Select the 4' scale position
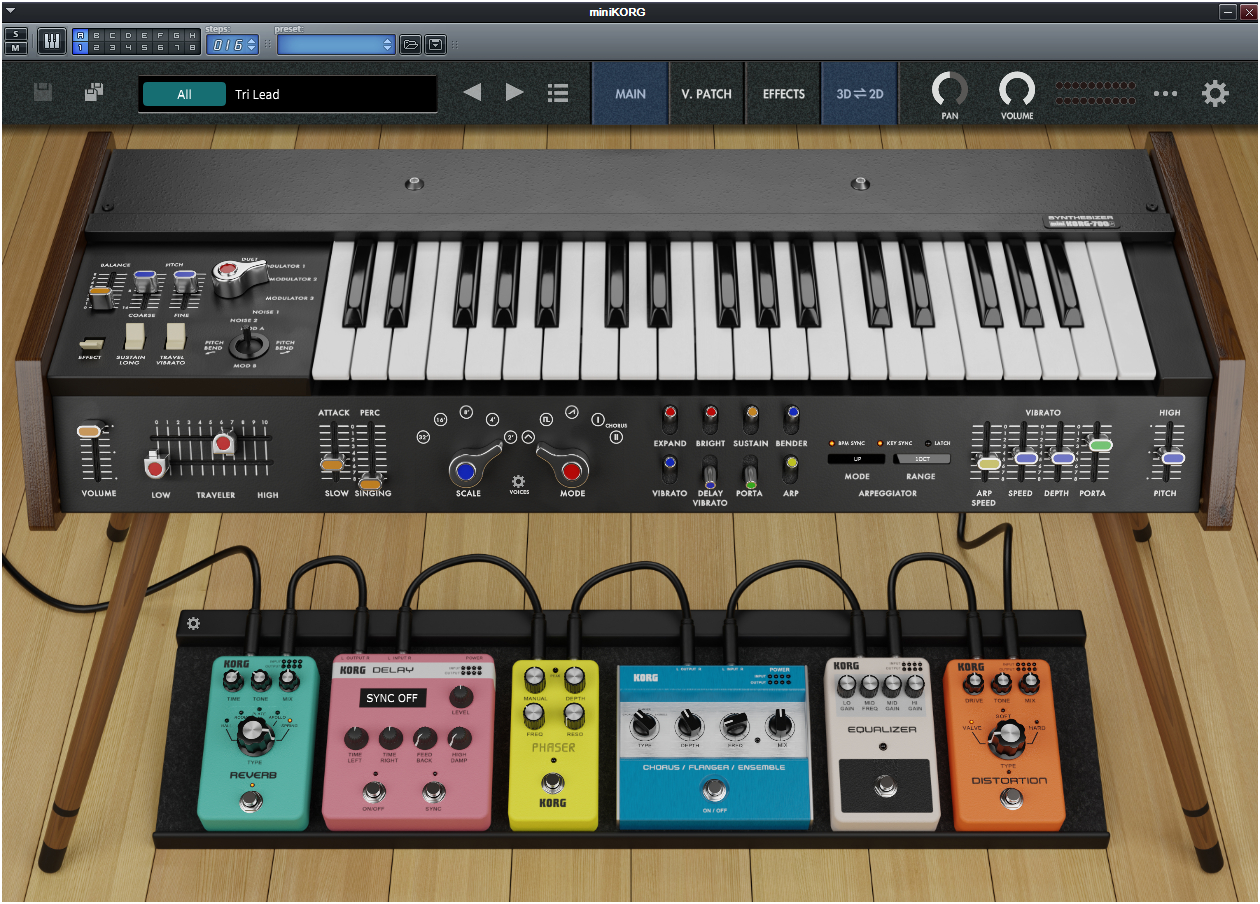The height and width of the screenshot is (904, 1260). point(492,419)
